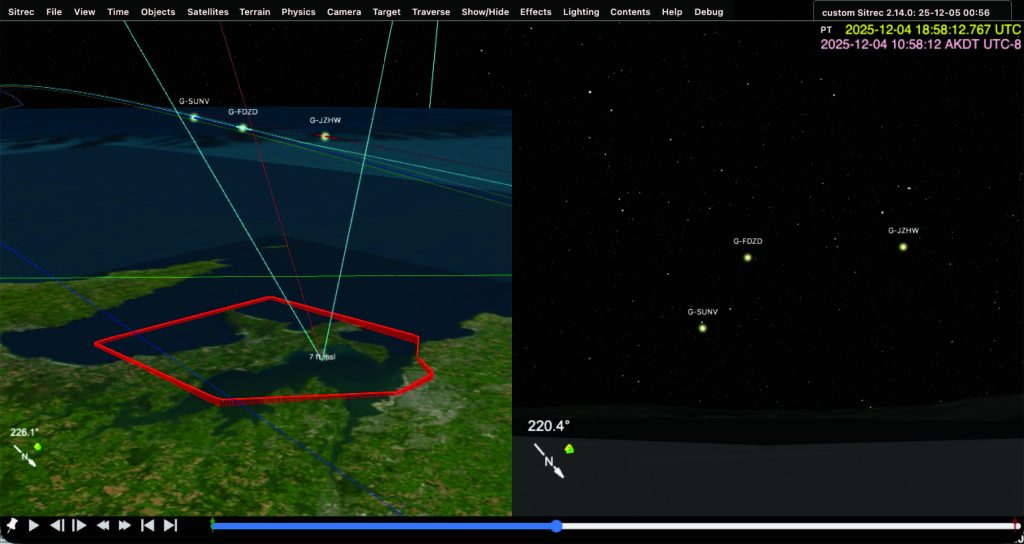Open the Camera menu
The width and height of the screenshot is (1024, 544).
click(x=344, y=12)
